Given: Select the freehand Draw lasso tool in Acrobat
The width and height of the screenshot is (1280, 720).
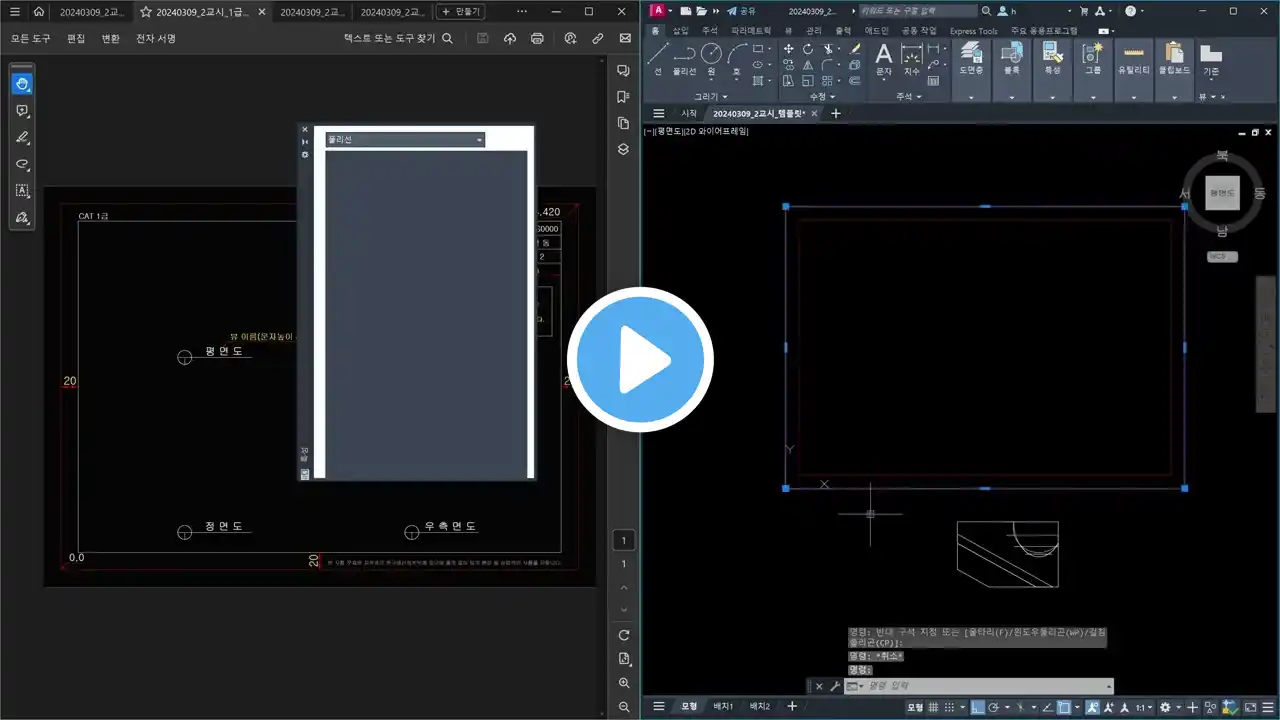Looking at the screenshot, I should click(x=22, y=164).
